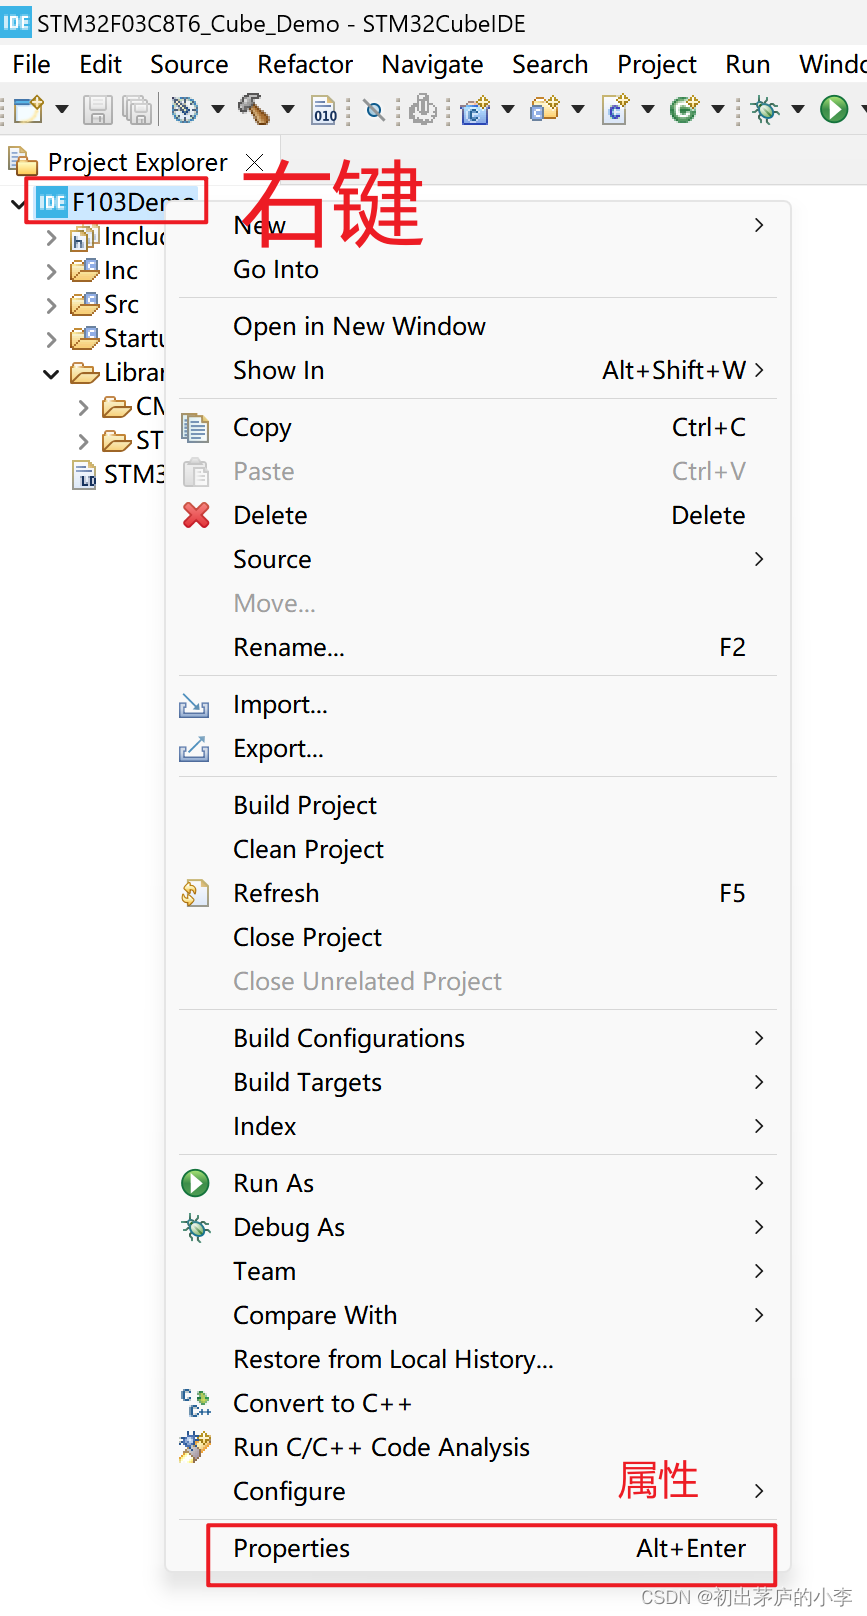Click the Convert to C++ icon
The height and width of the screenshot is (1616, 867).
click(195, 1403)
